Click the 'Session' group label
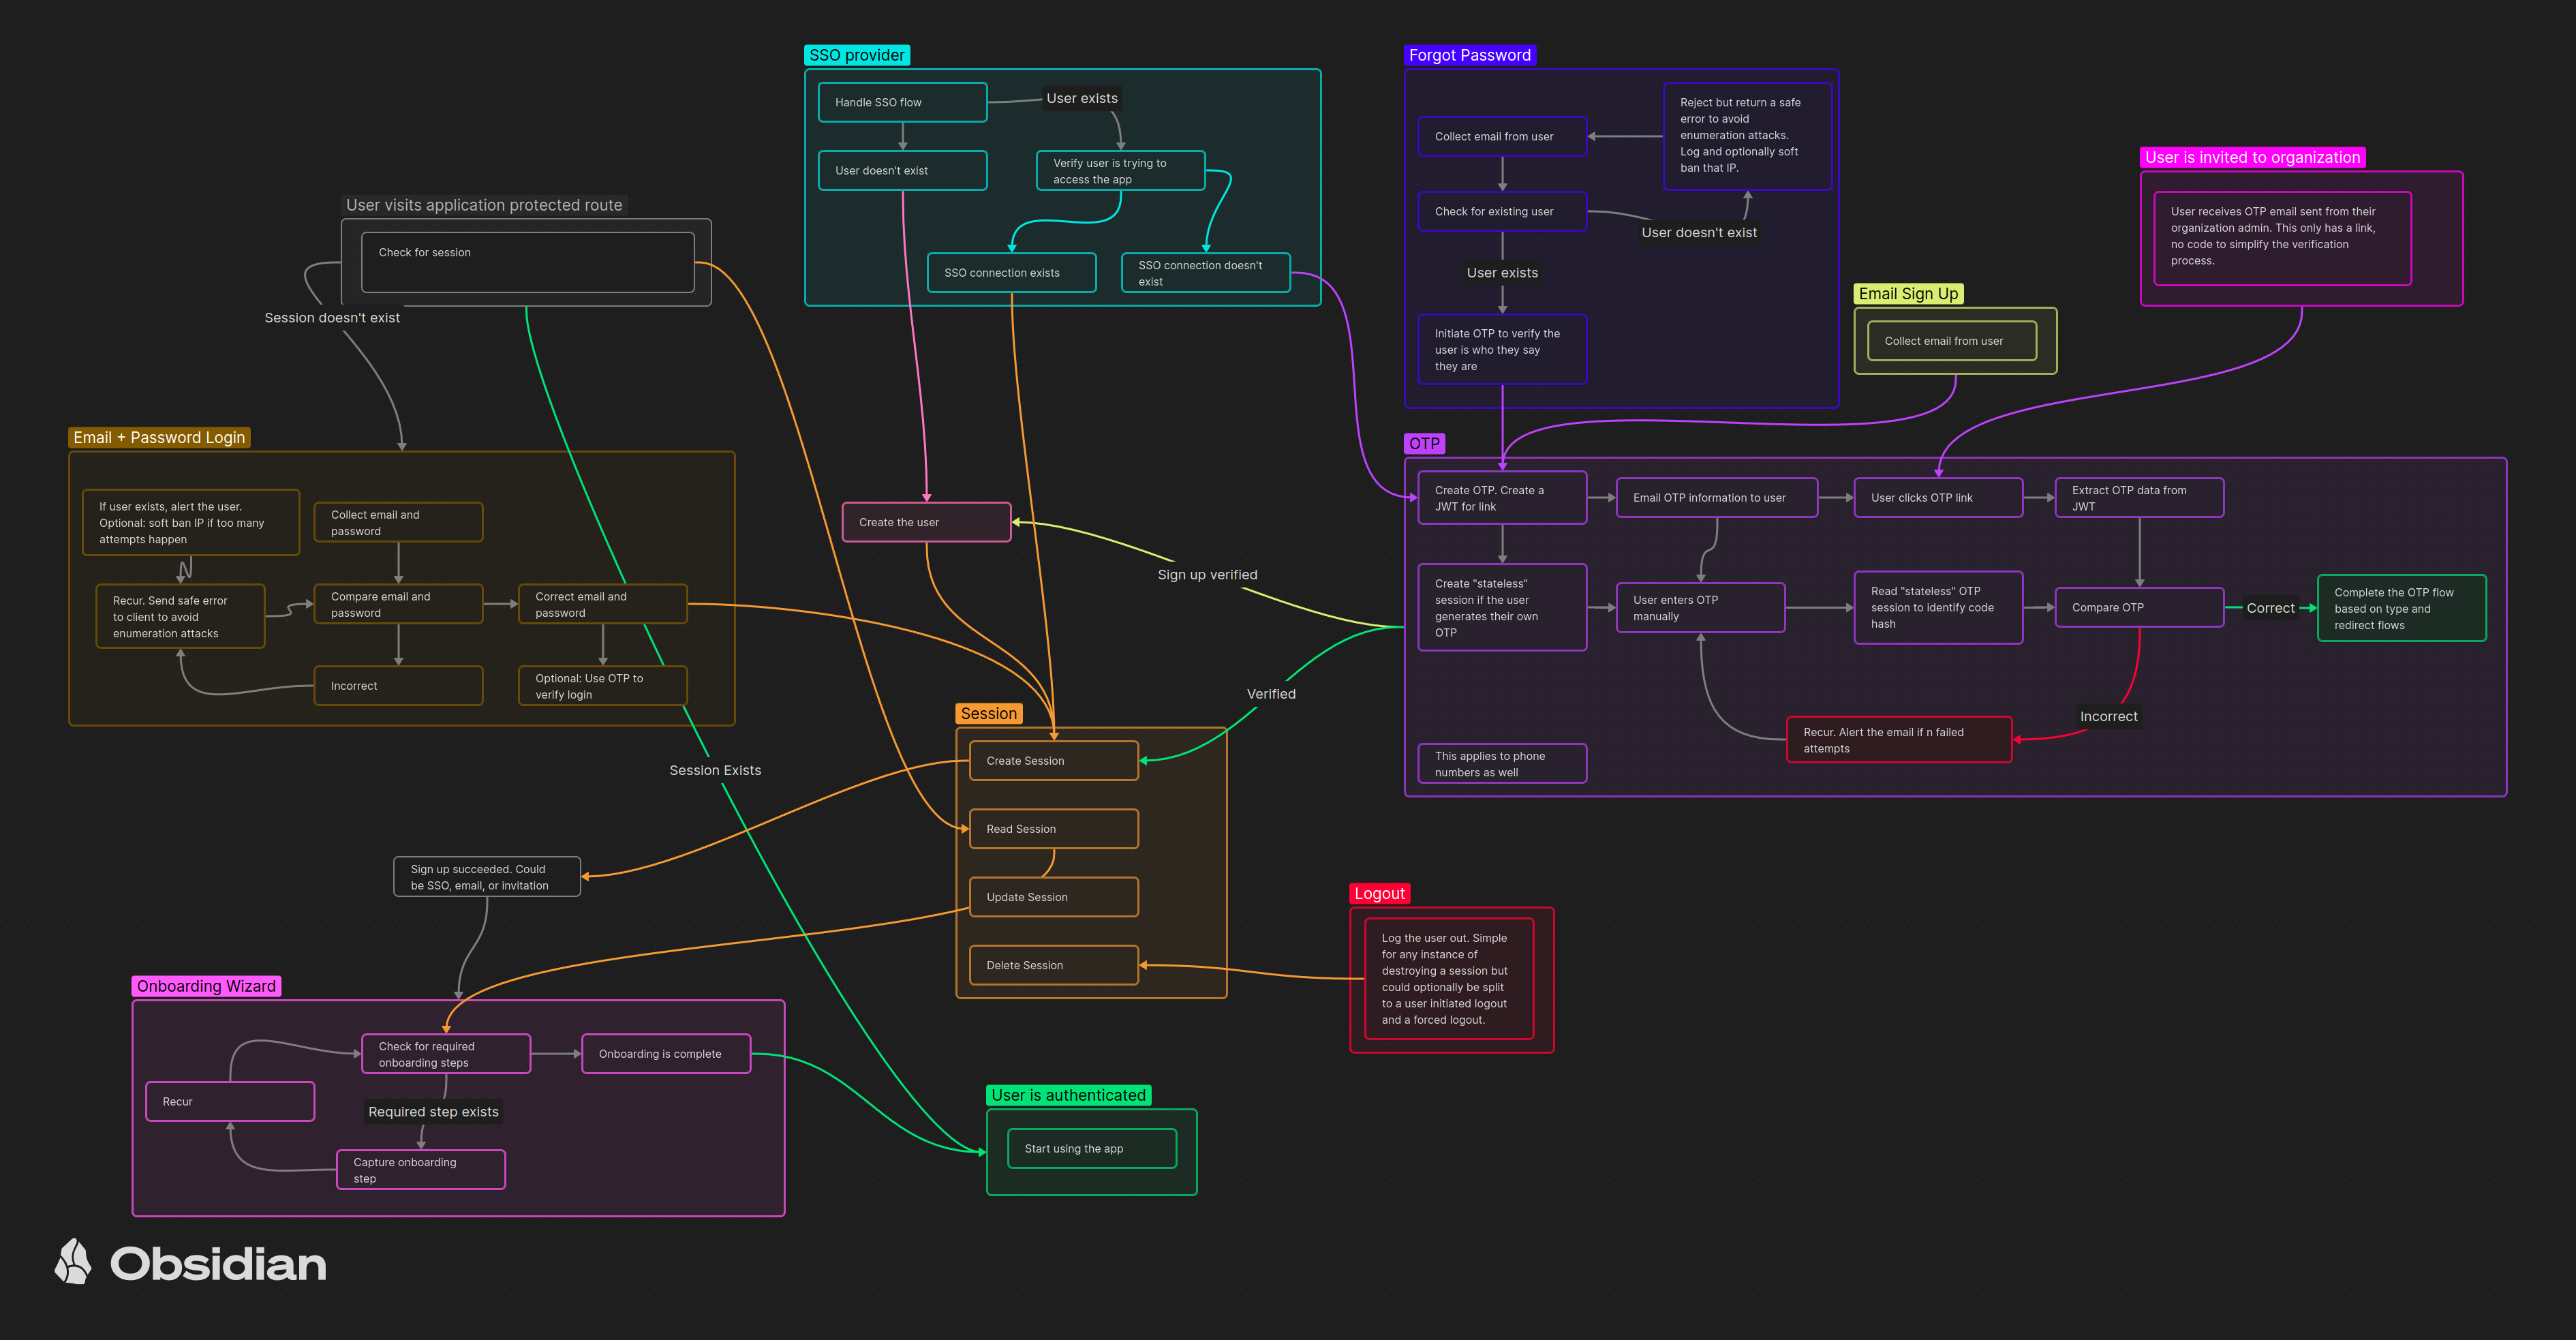The image size is (2576, 1340). tap(988, 713)
